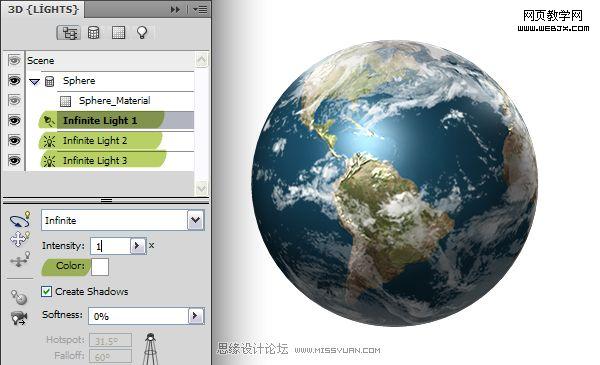Collapse the Sphere tree triangle
The width and height of the screenshot is (600, 365).
[x=34, y=81]
